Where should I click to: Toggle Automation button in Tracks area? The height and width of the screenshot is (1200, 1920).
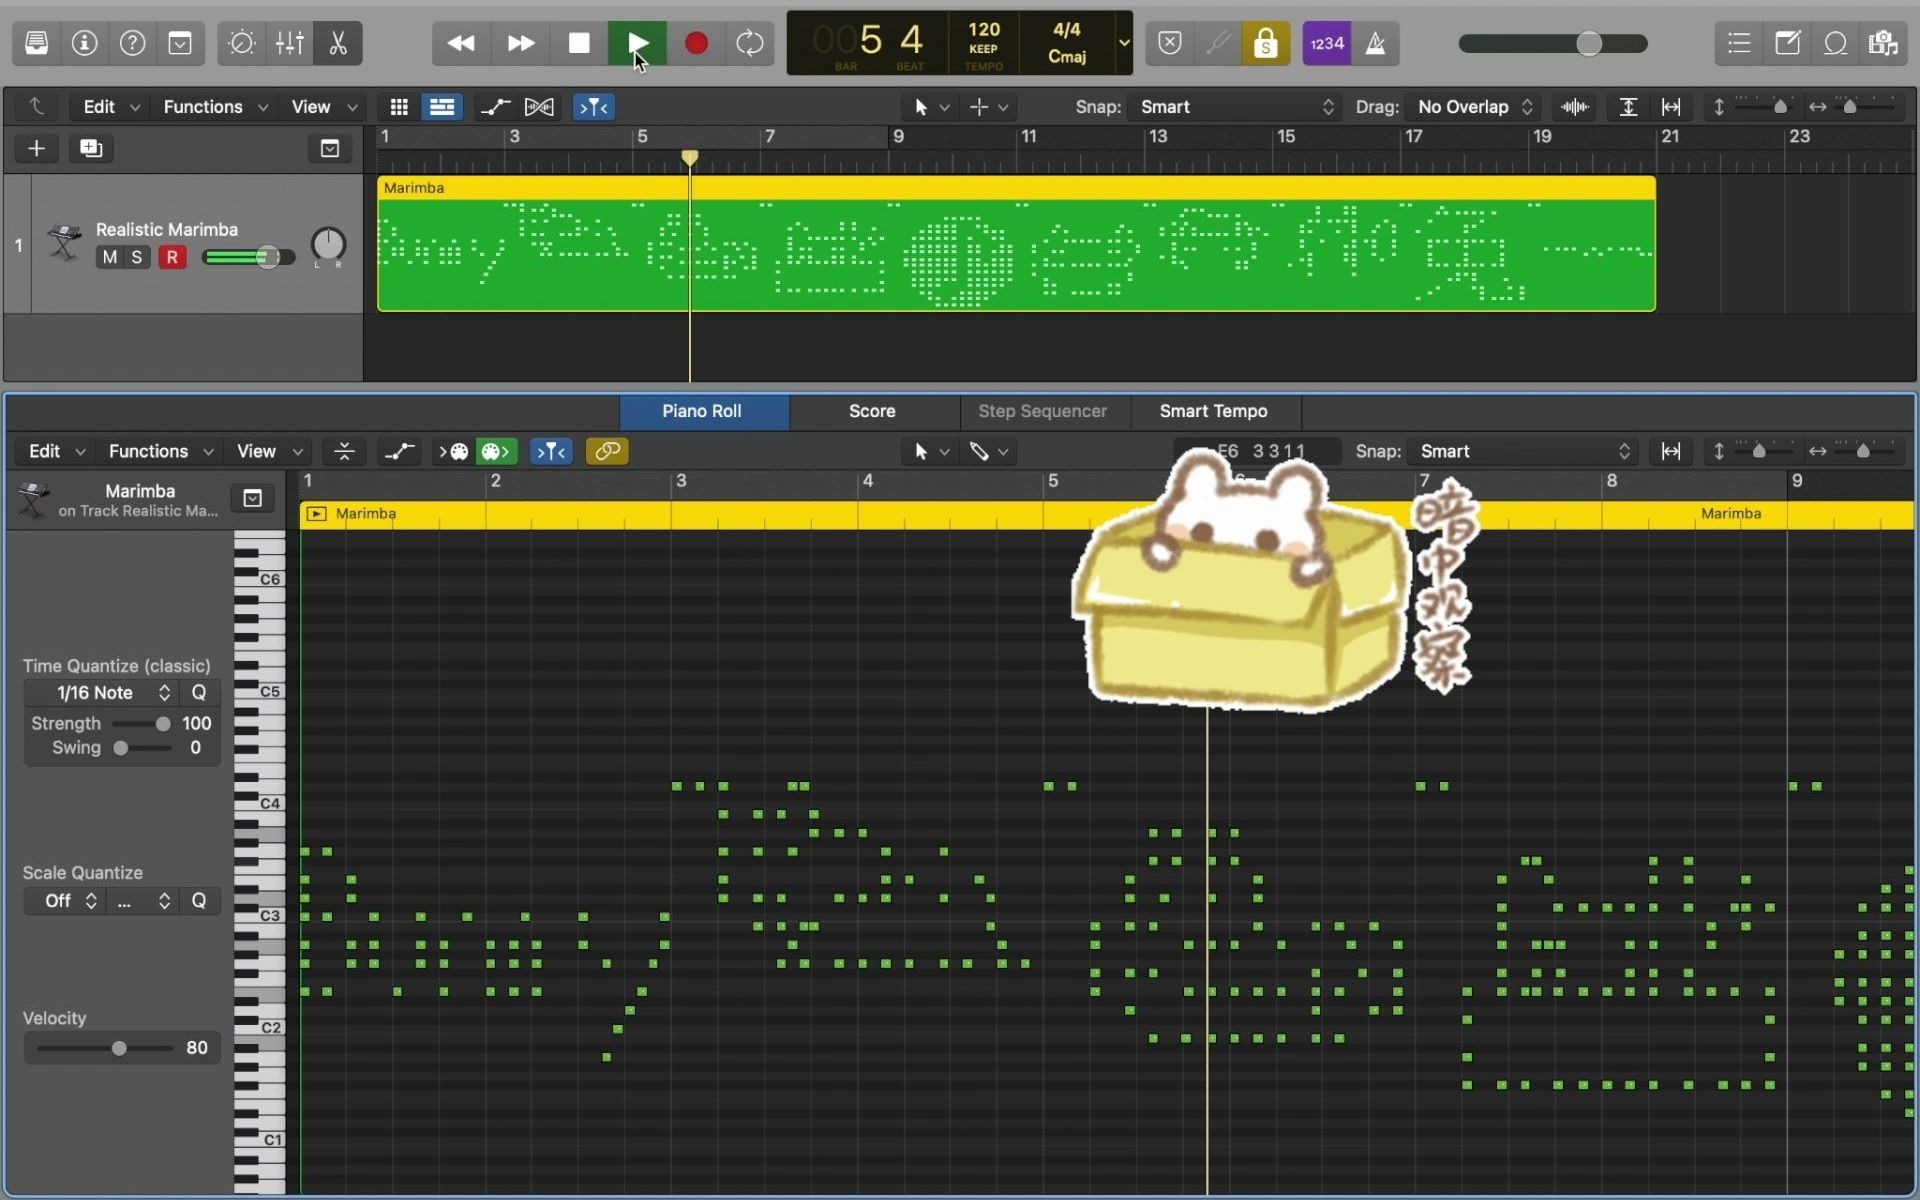495,107
